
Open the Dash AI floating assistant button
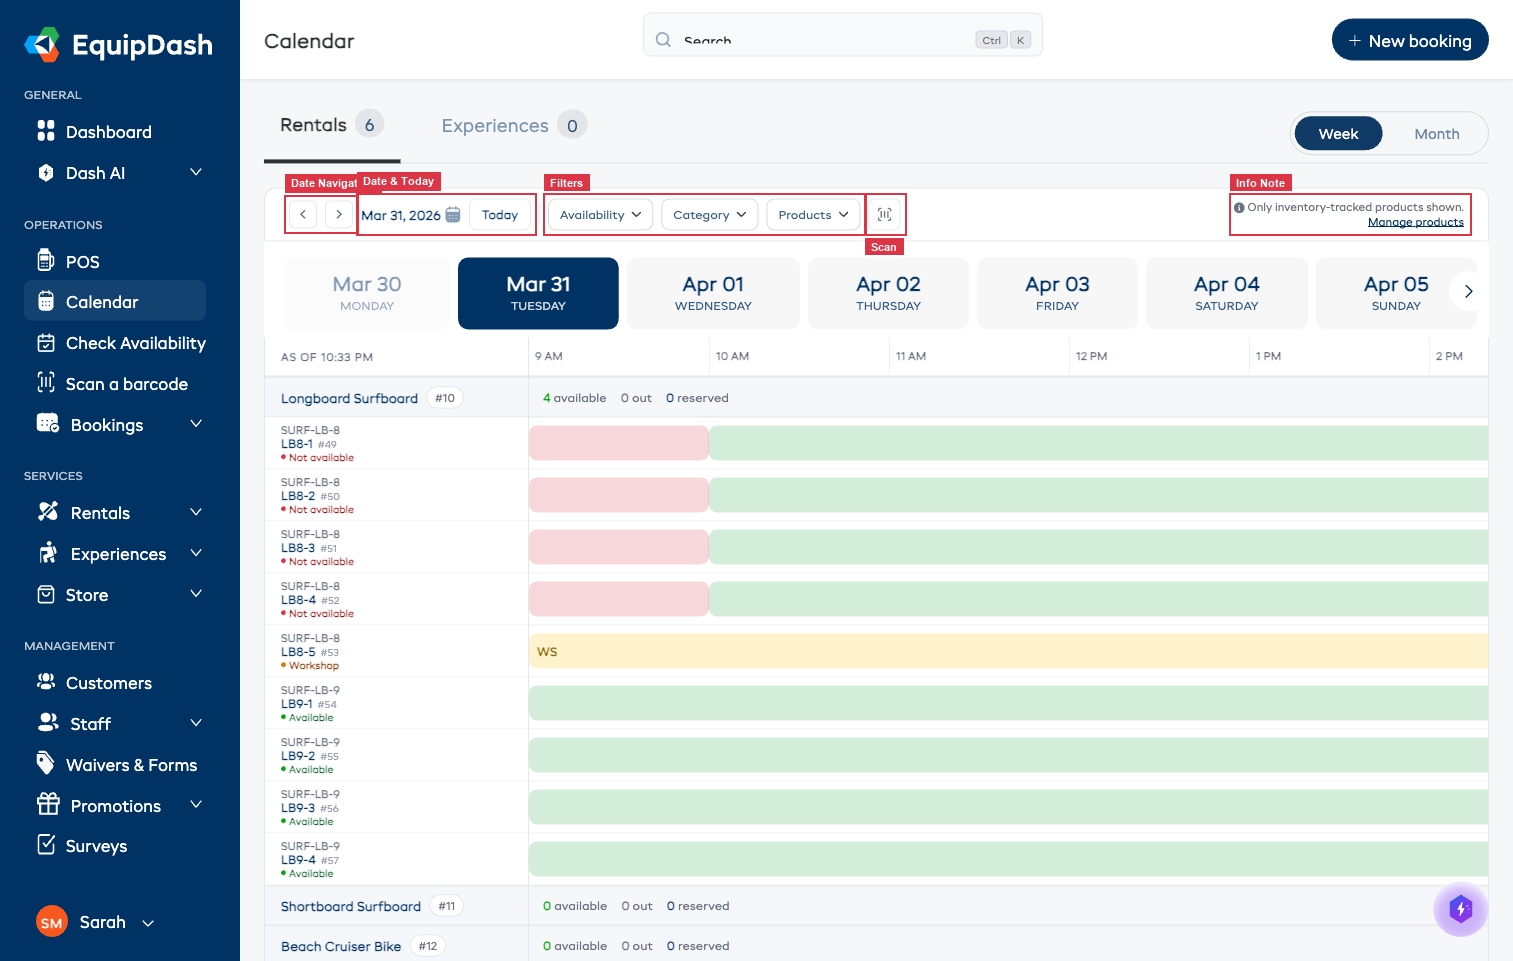coord(1460,908)
